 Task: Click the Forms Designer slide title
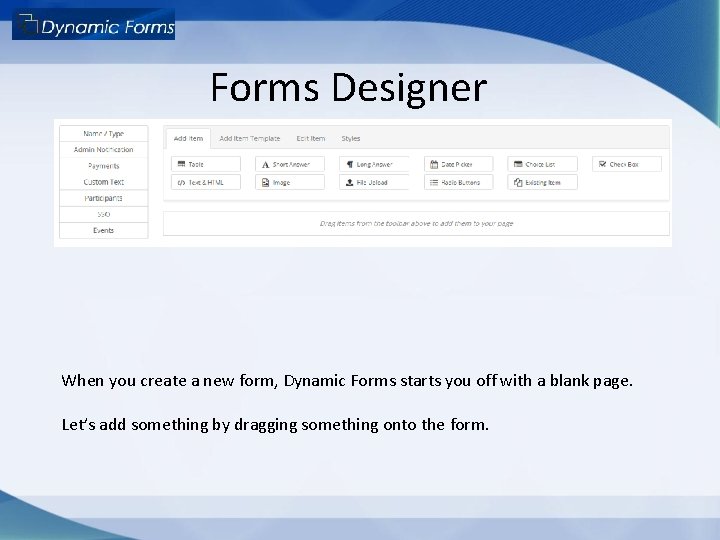point(349,88)
